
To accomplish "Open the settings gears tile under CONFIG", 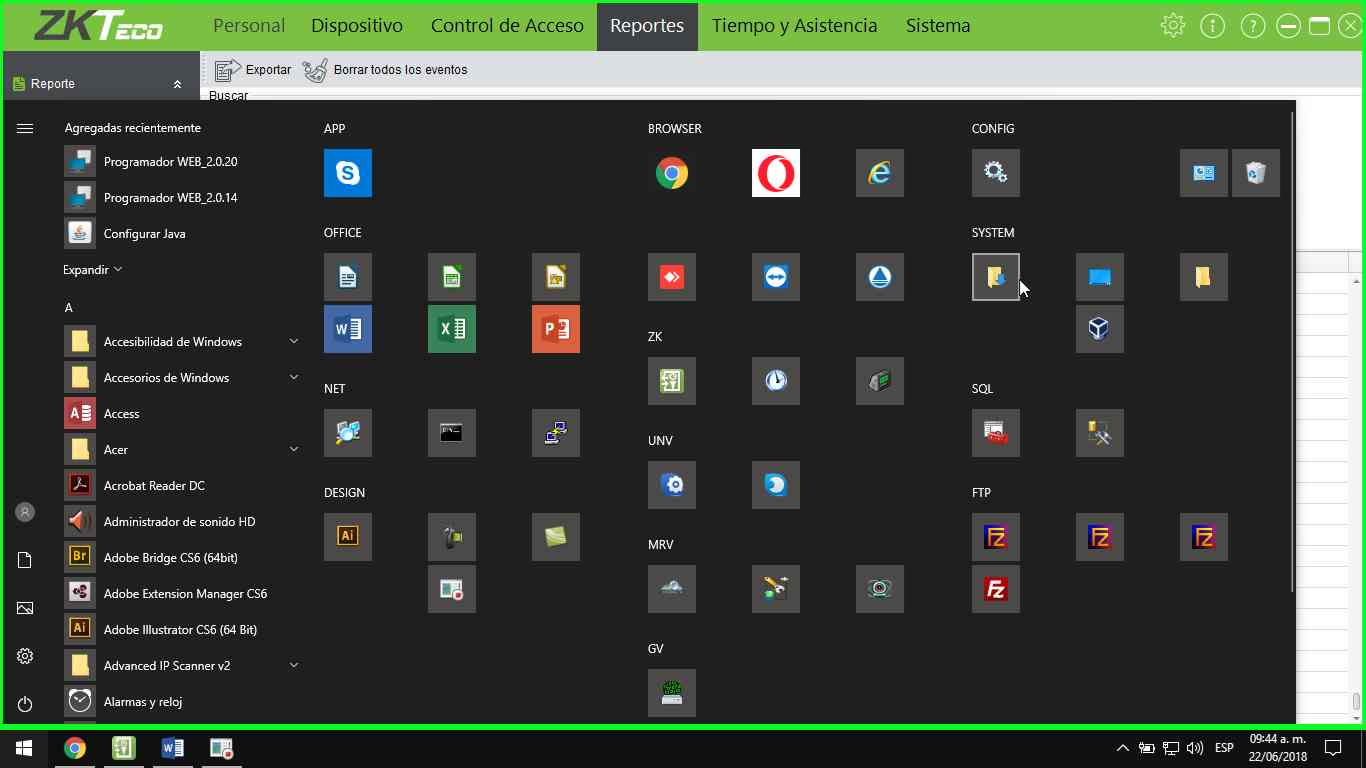I will [996, 173].
